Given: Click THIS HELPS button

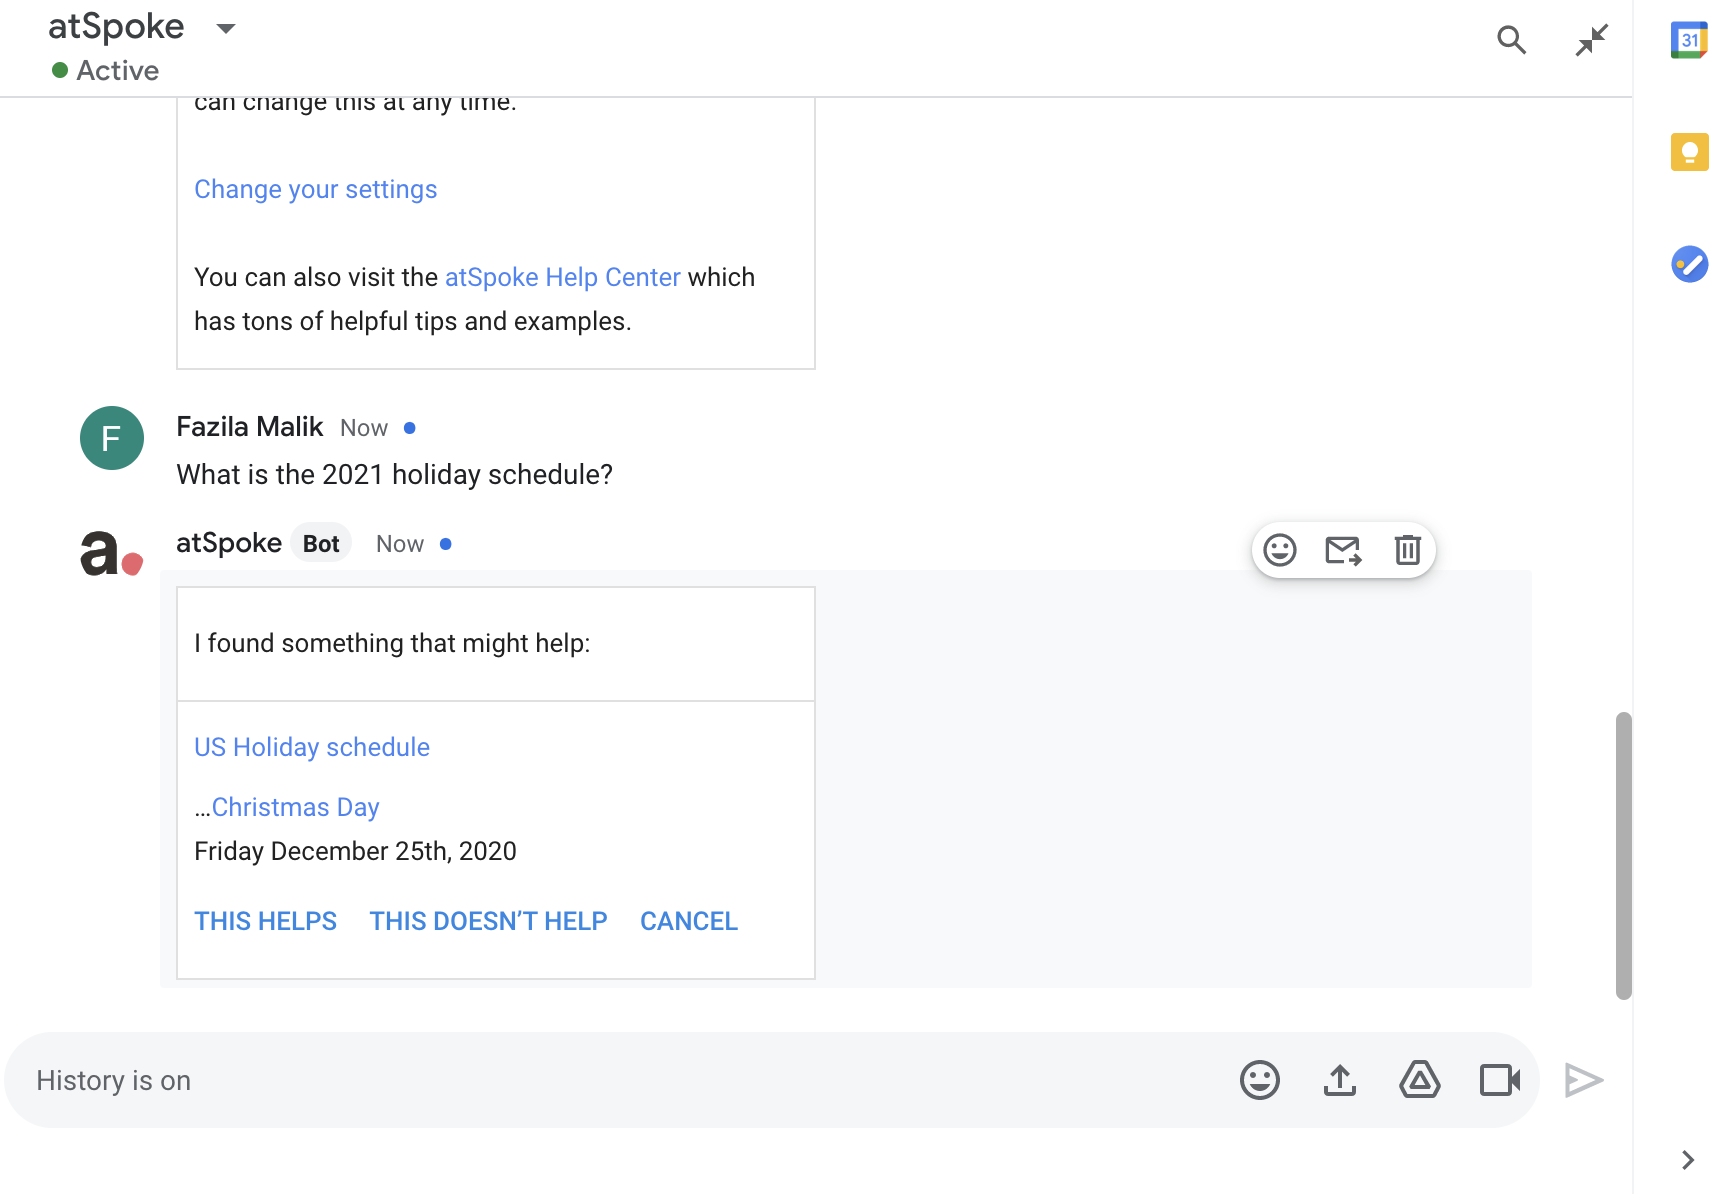Looking at the screenshot, I should click(x=266, y=921).
